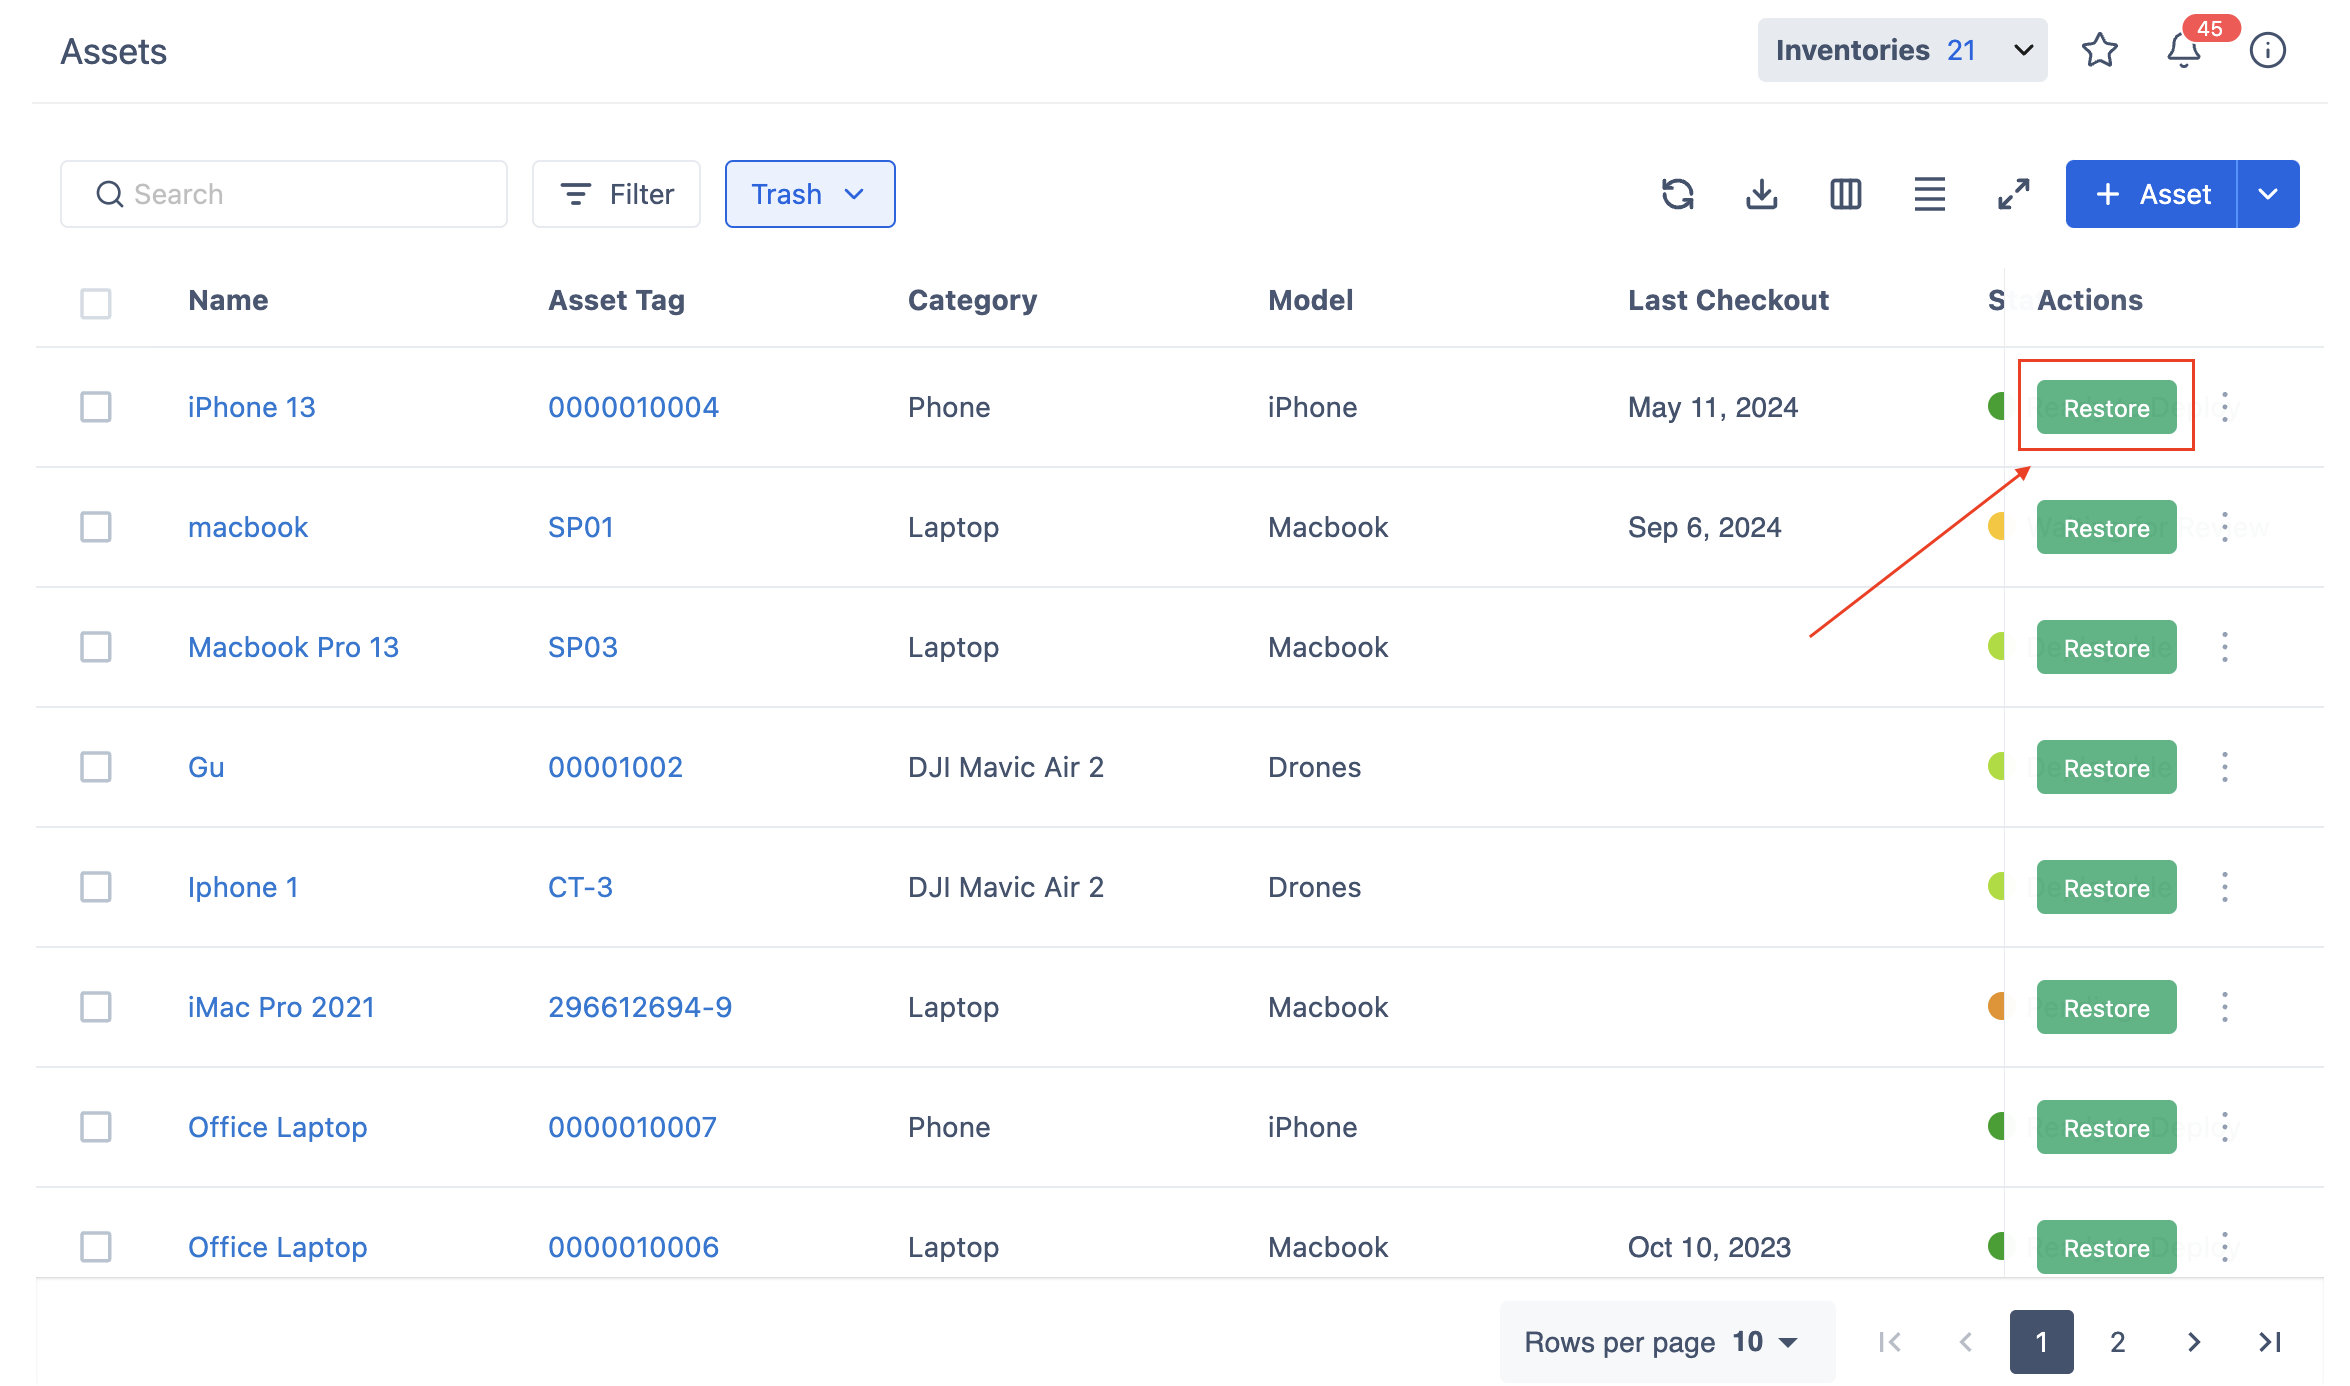The image size is (2350, 1386).
Task: Check the iPhone 13 row checkbox
Action: pos(96,407)
